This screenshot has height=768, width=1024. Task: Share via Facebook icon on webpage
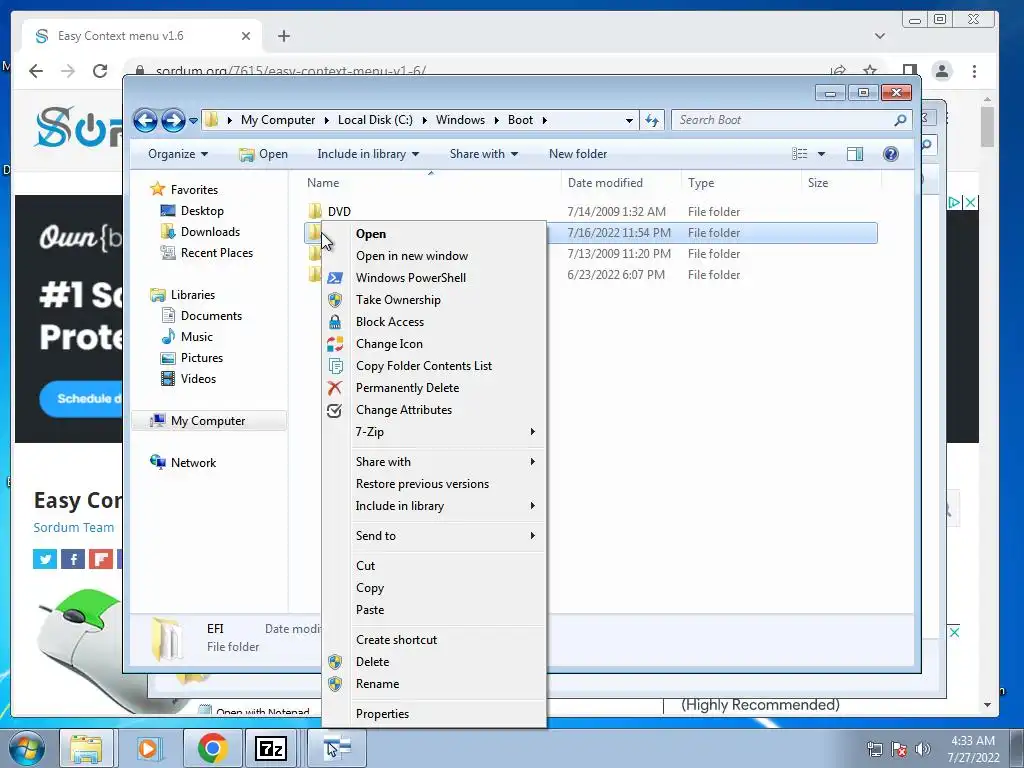point(73,559)
